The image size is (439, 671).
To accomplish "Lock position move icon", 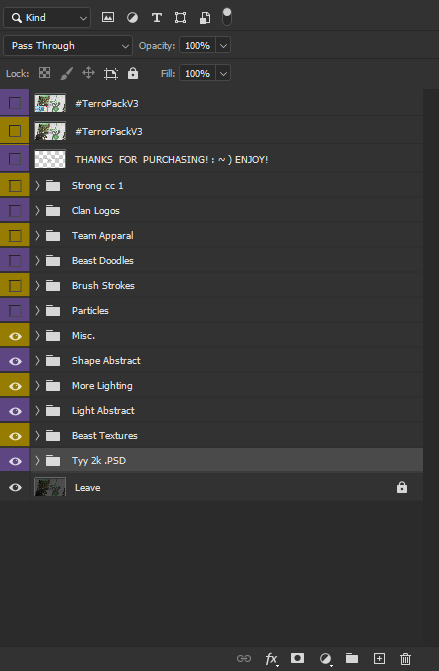I will 88,73.
